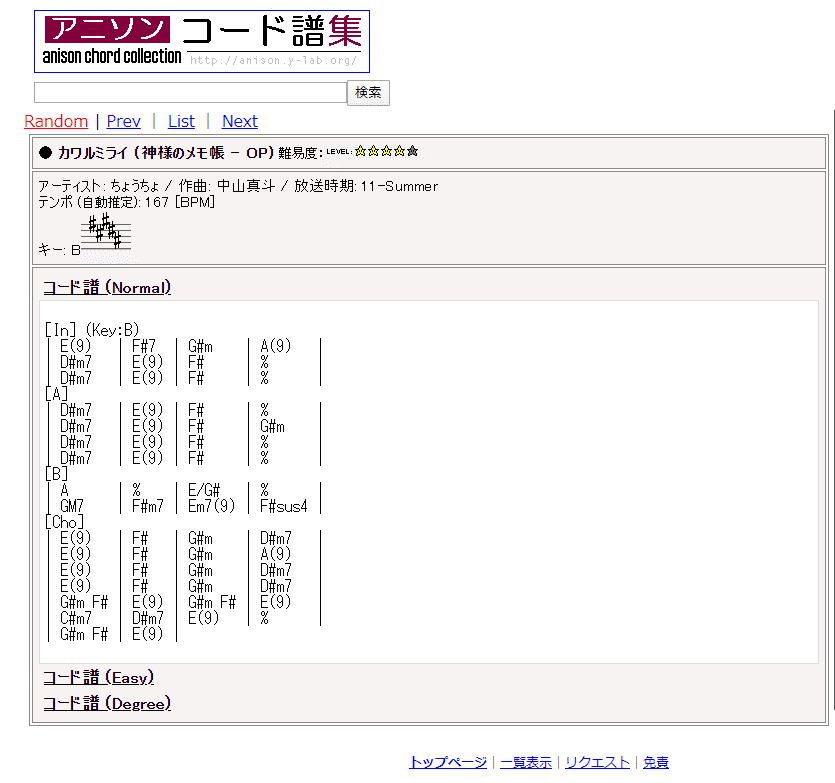Click the last darkened difficulty star icon
The image size is (835, 783).
pos(410,151)
